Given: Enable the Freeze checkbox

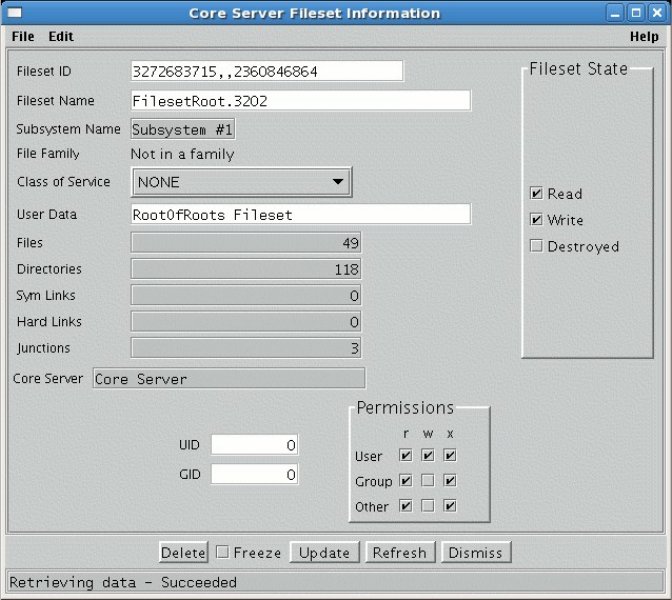Looking at the screenshot, I should 222,552.
